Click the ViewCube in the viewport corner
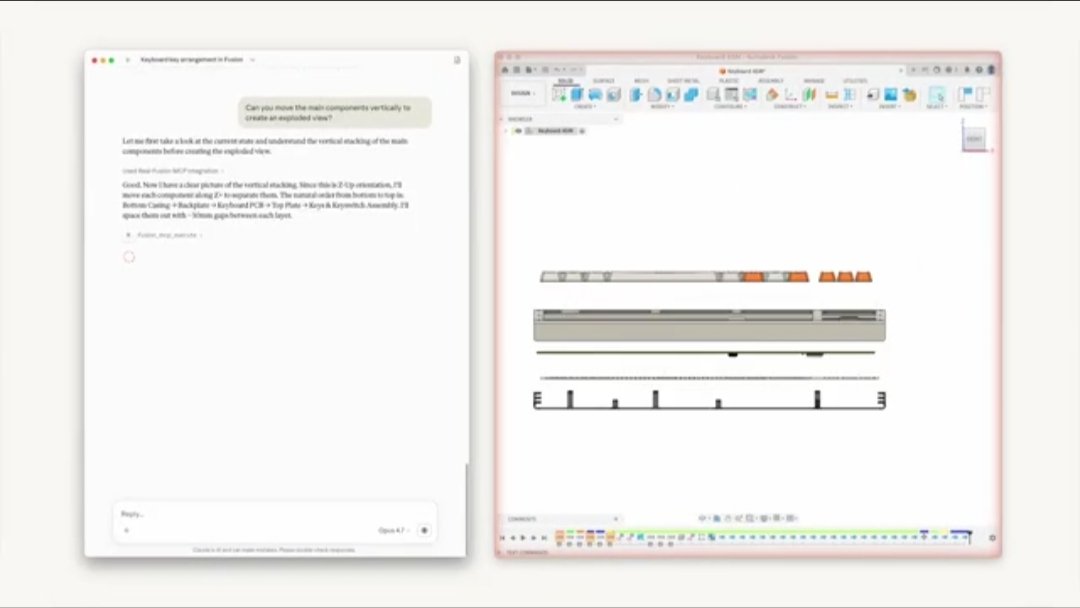Image resolution: width=1080 pixels, height=608 pixels. pos(974,139)
